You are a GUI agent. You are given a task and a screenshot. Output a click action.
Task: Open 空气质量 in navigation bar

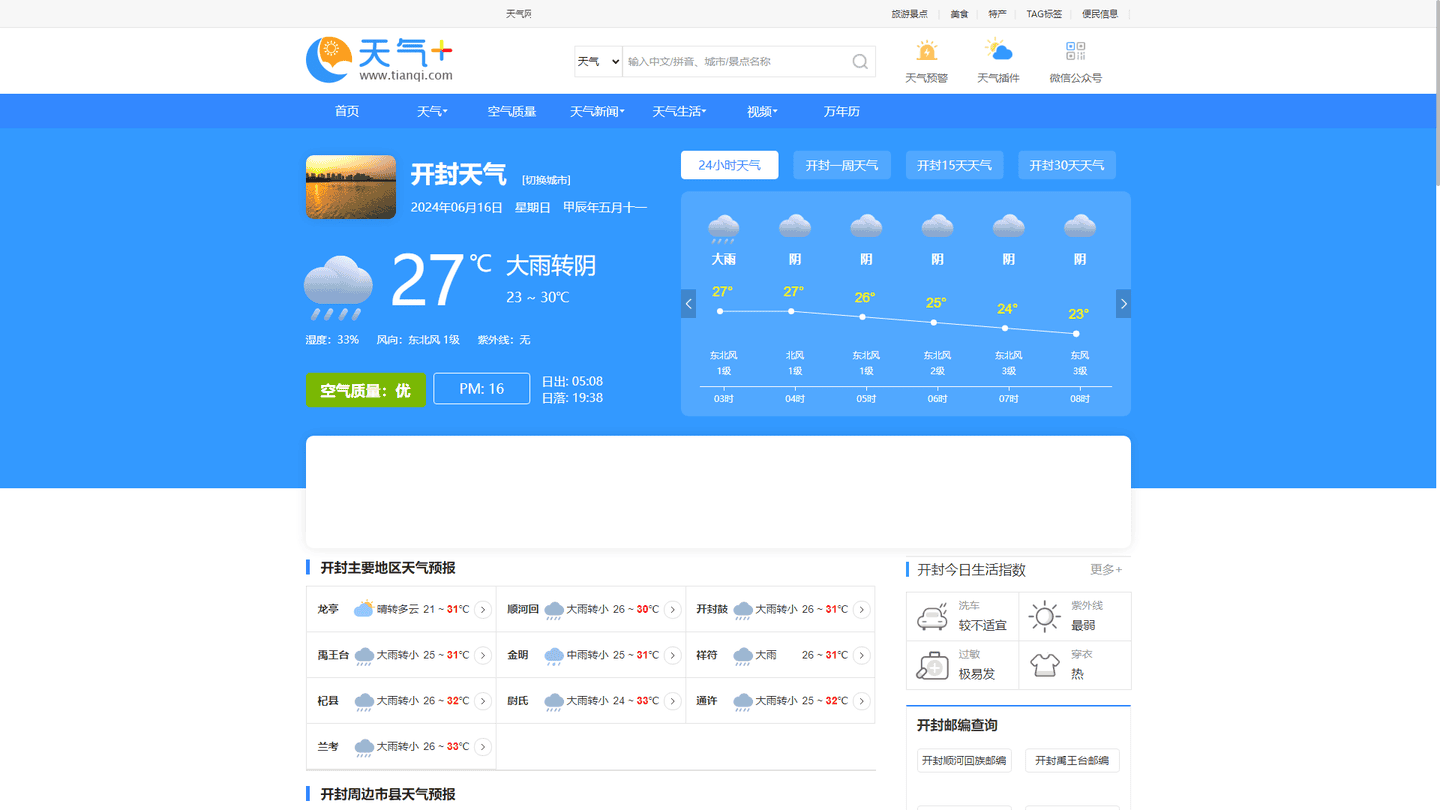click(512, 111)
